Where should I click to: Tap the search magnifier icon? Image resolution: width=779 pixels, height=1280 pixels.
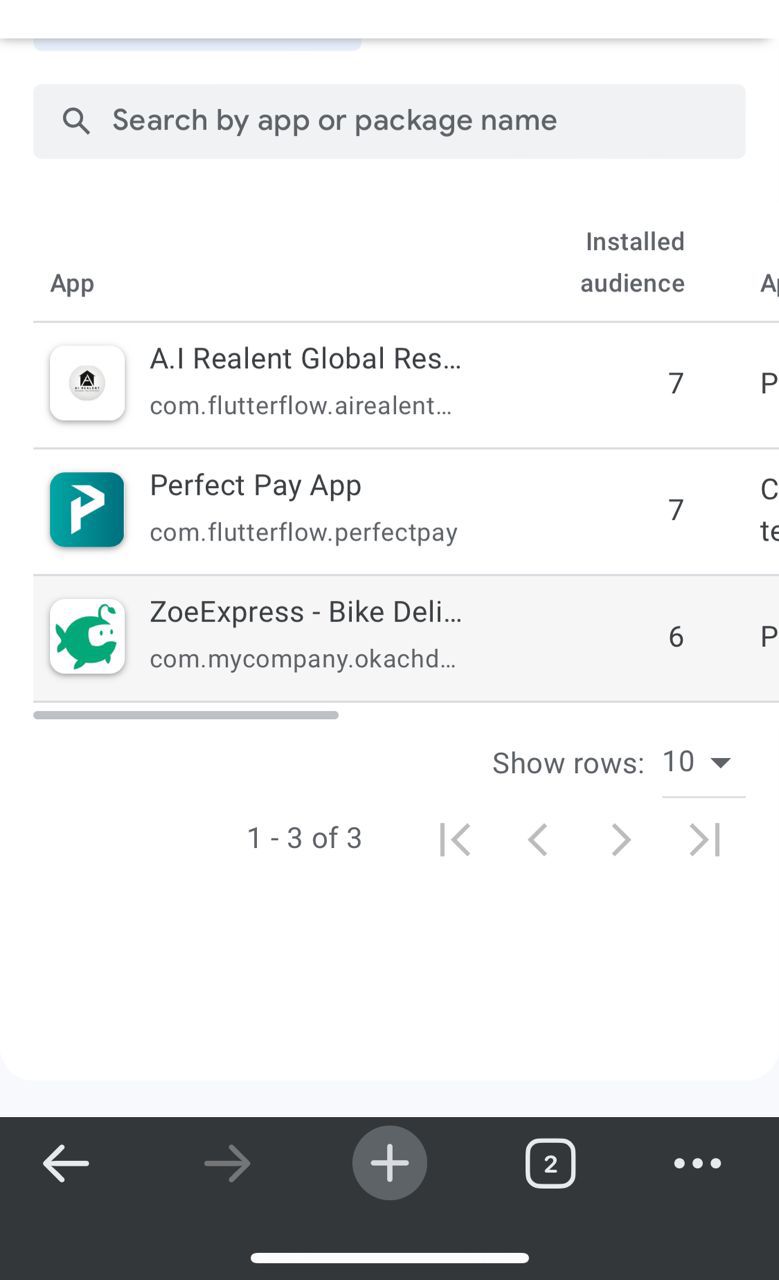click(76, 121)
